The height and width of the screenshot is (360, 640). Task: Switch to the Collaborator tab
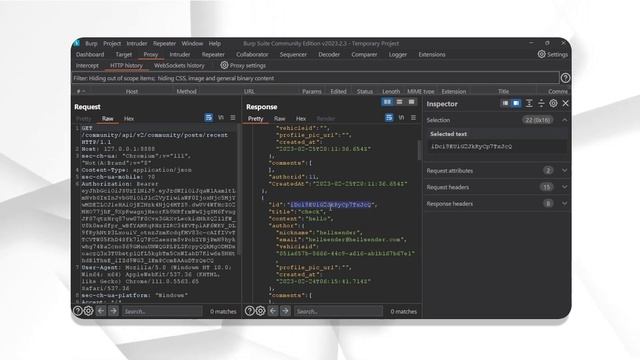point(252,54)
